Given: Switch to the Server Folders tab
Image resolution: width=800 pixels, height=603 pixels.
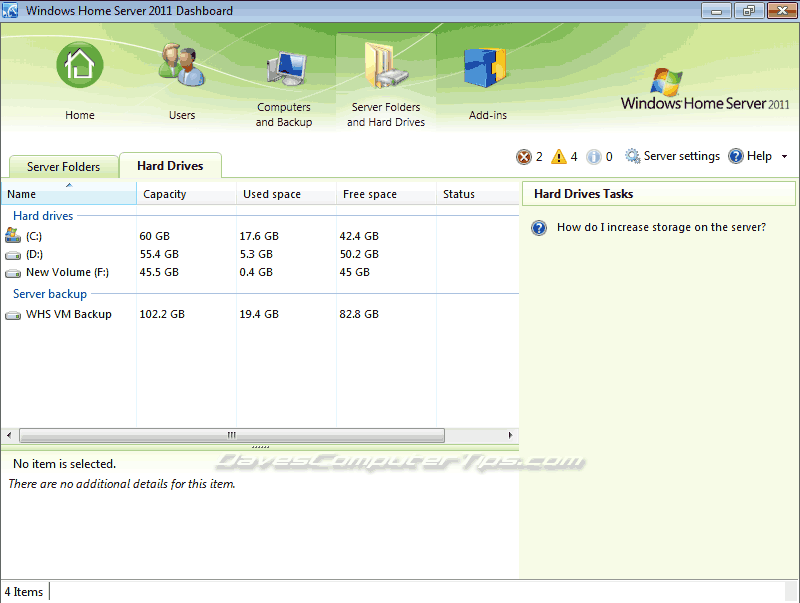Looking at the screenshot, I should click(64, 167).
